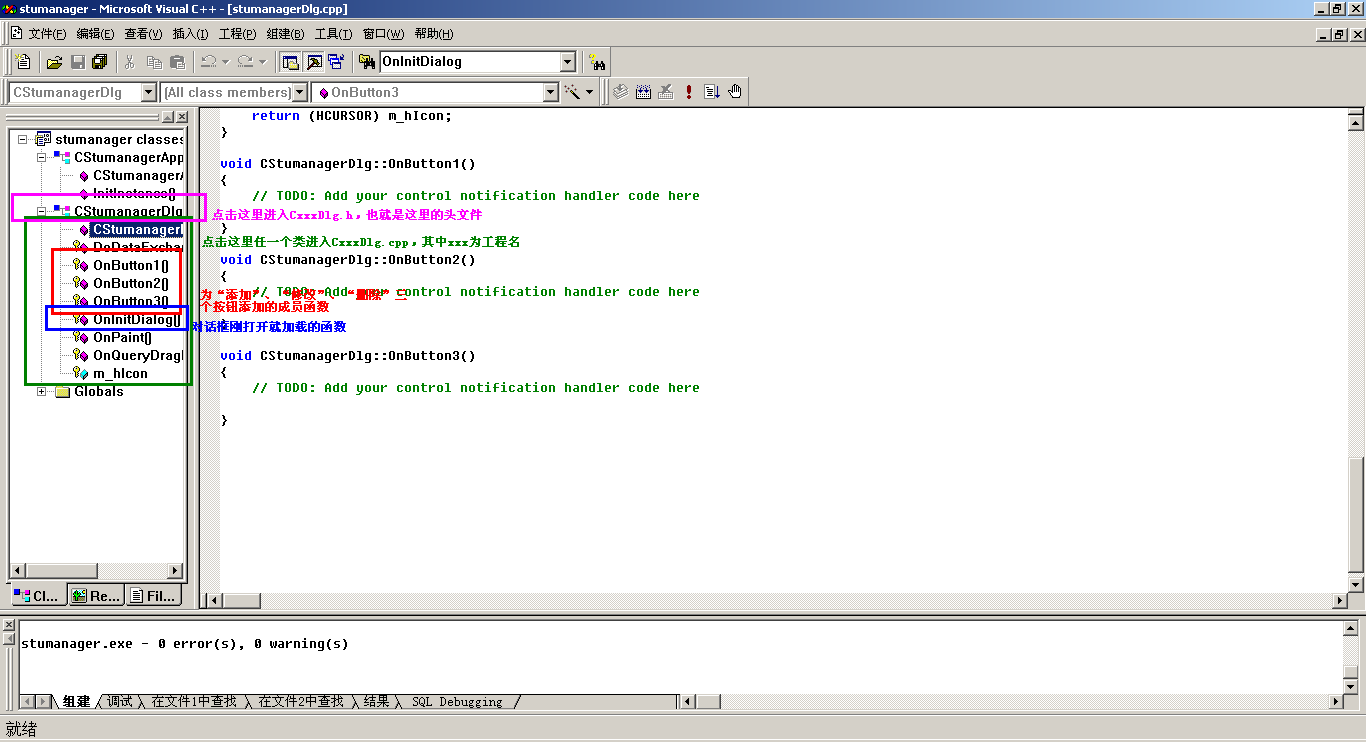Click the Open file folder icon

(54, 62)
